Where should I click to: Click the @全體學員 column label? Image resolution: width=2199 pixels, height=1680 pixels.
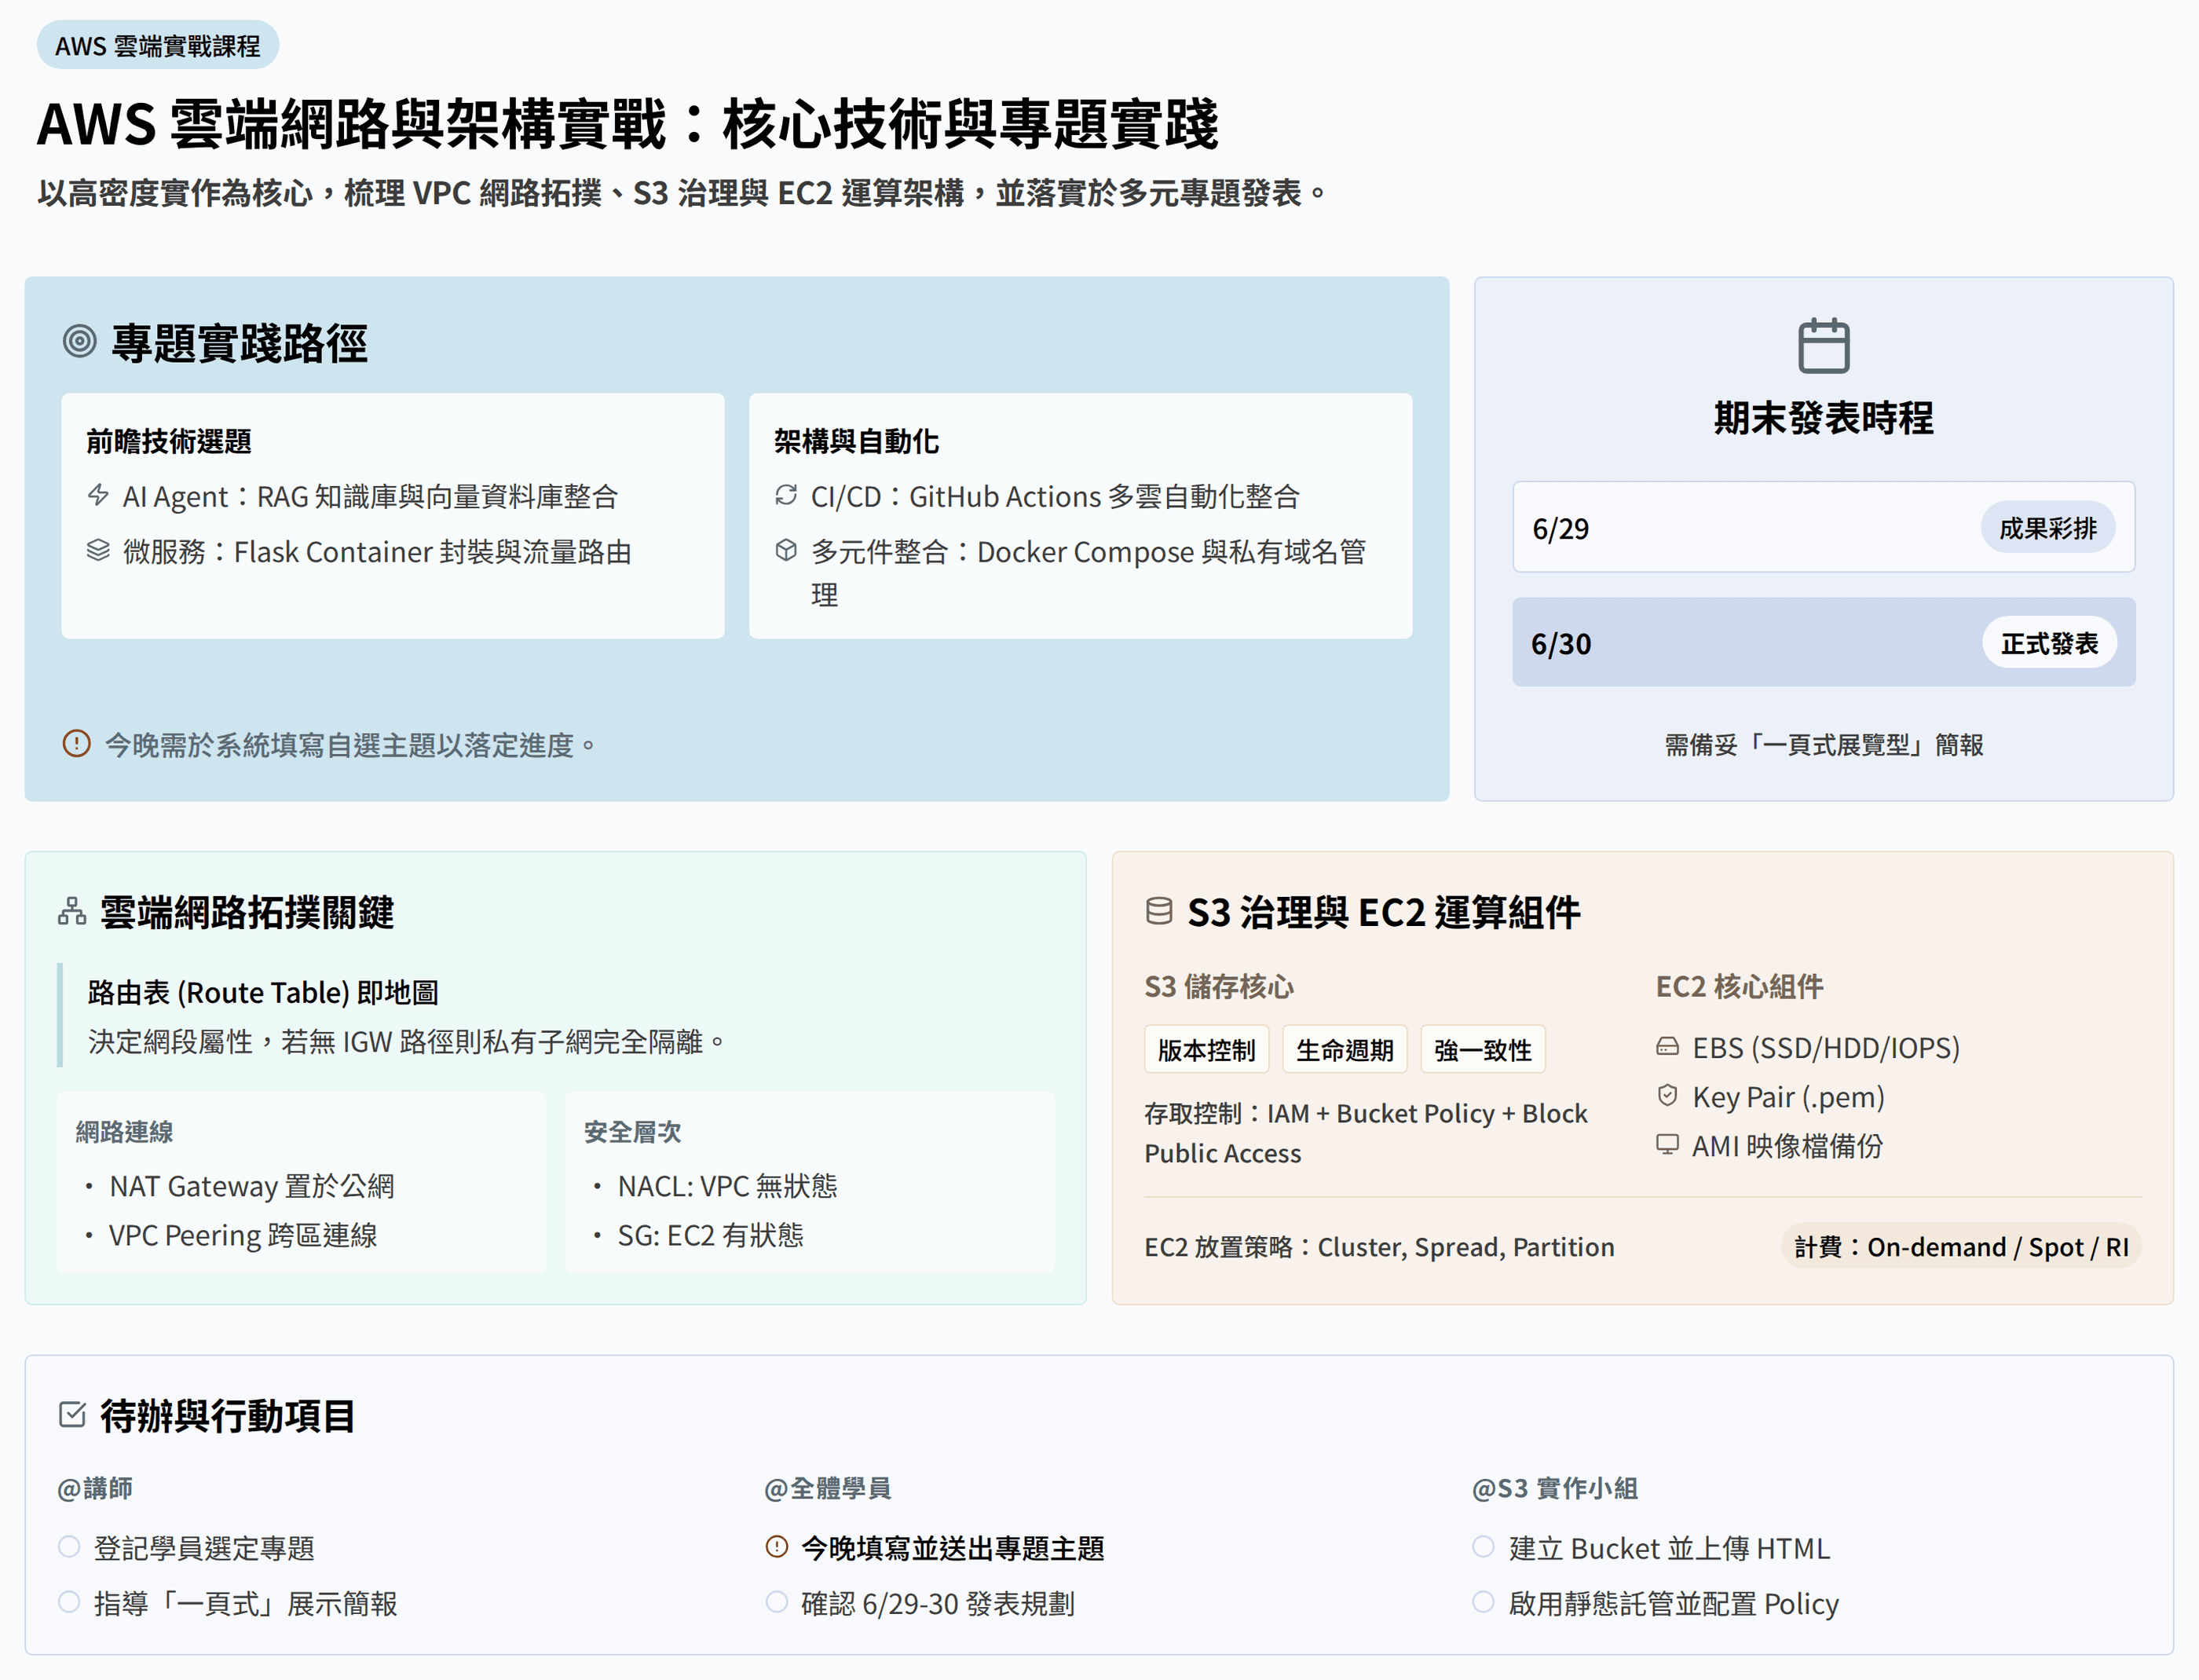pyautogui.click(x=828, y=1488)
